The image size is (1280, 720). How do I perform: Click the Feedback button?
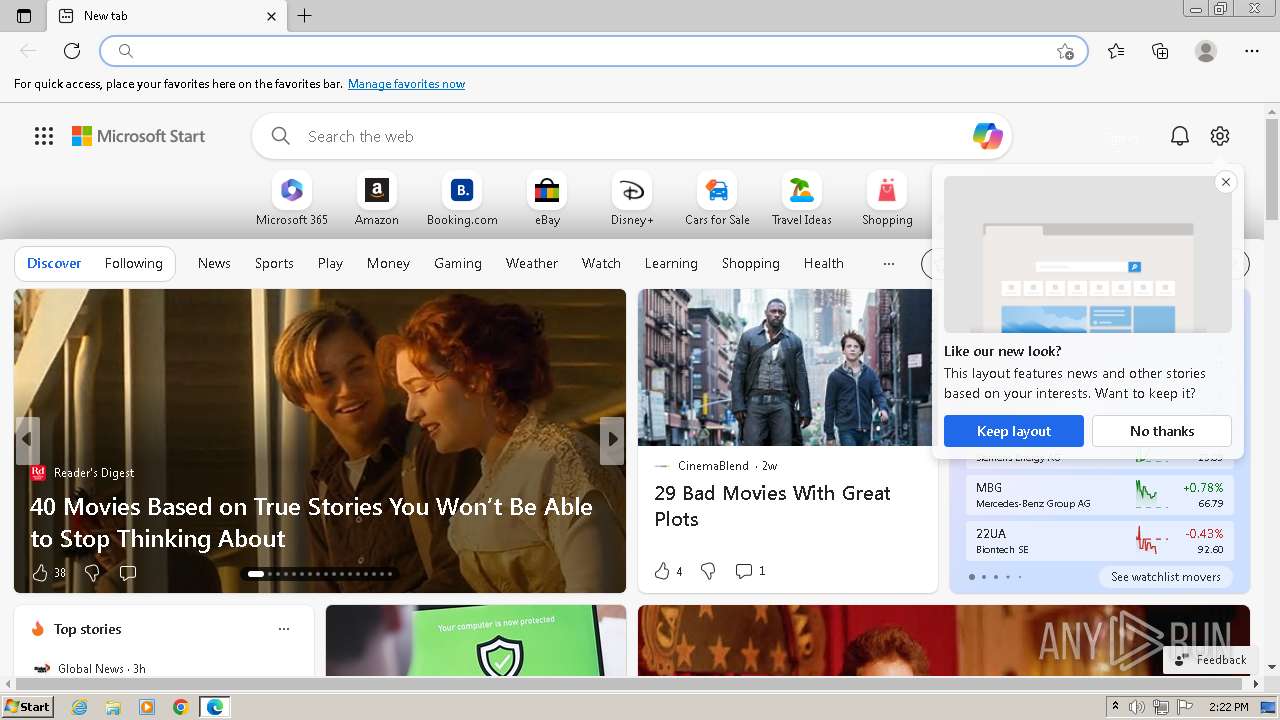pyautogui.click(x=1211, y=660)
